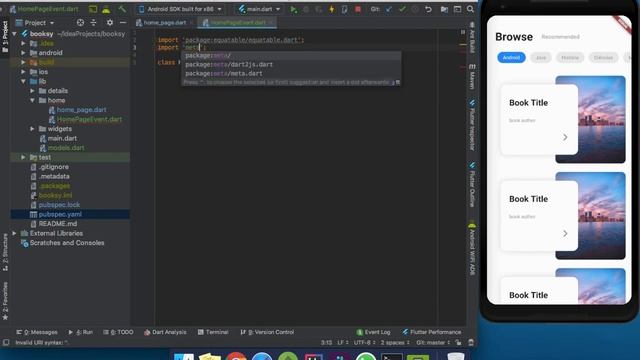Open Chrome from the Dock
Screen dimensions: 640x360
(x=236, y=356)
